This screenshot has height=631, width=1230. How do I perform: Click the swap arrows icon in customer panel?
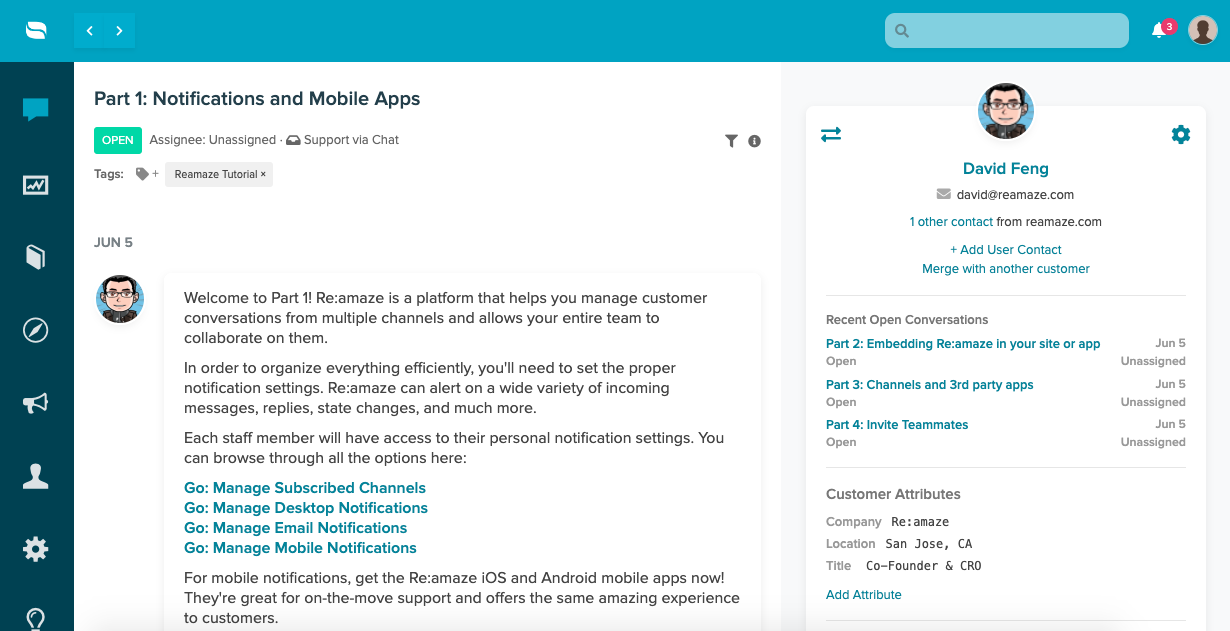(x=831, y=134)
